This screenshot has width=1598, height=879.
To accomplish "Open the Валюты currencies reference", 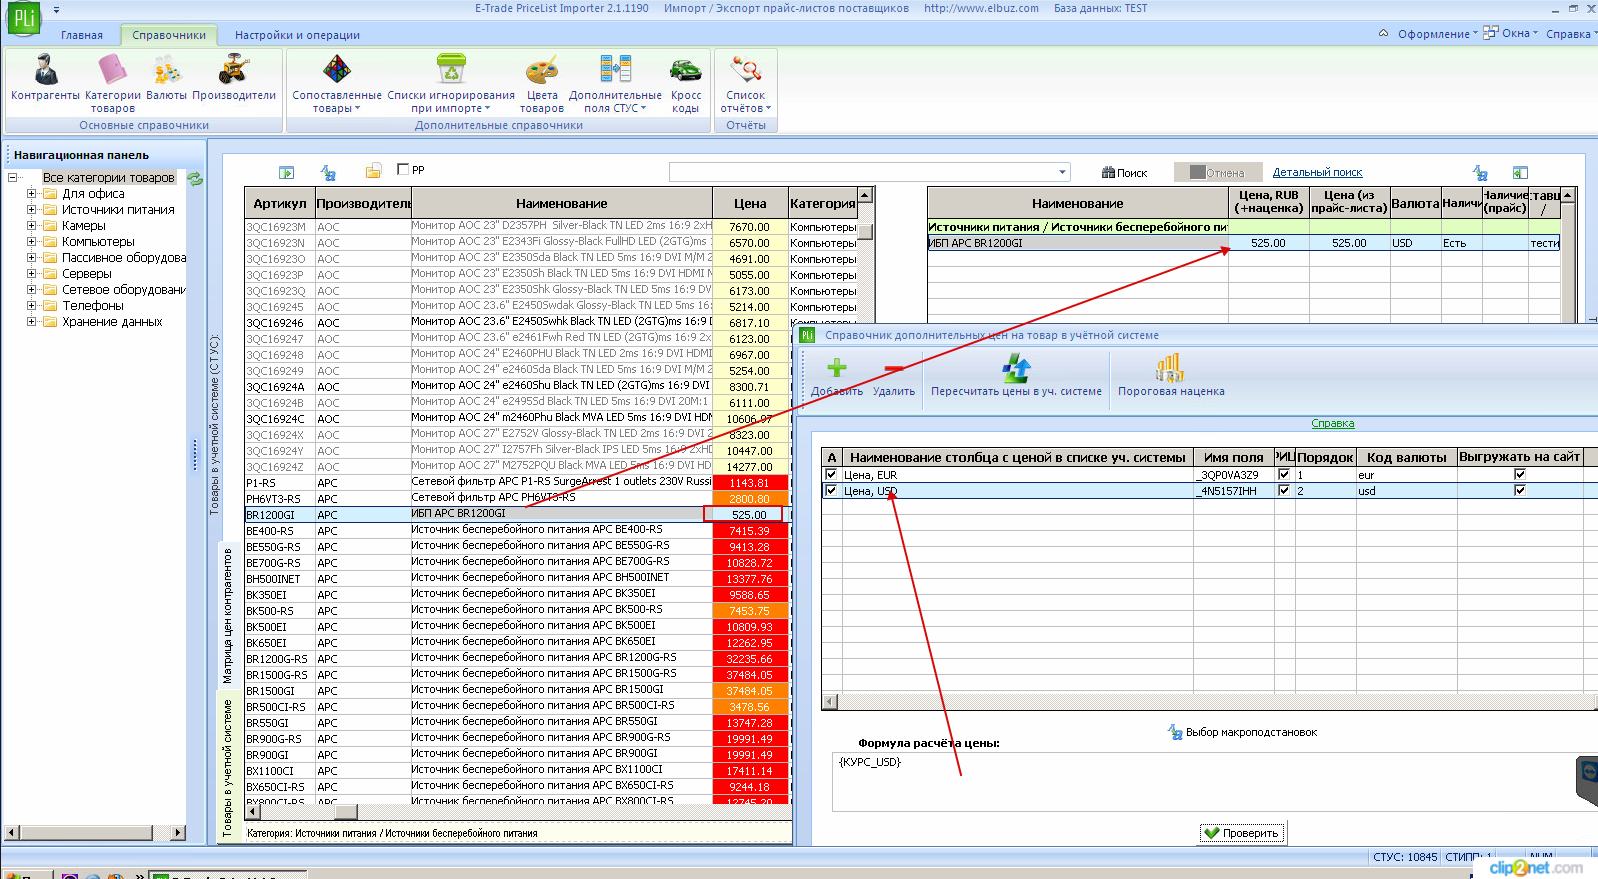I will pos(166,78).
